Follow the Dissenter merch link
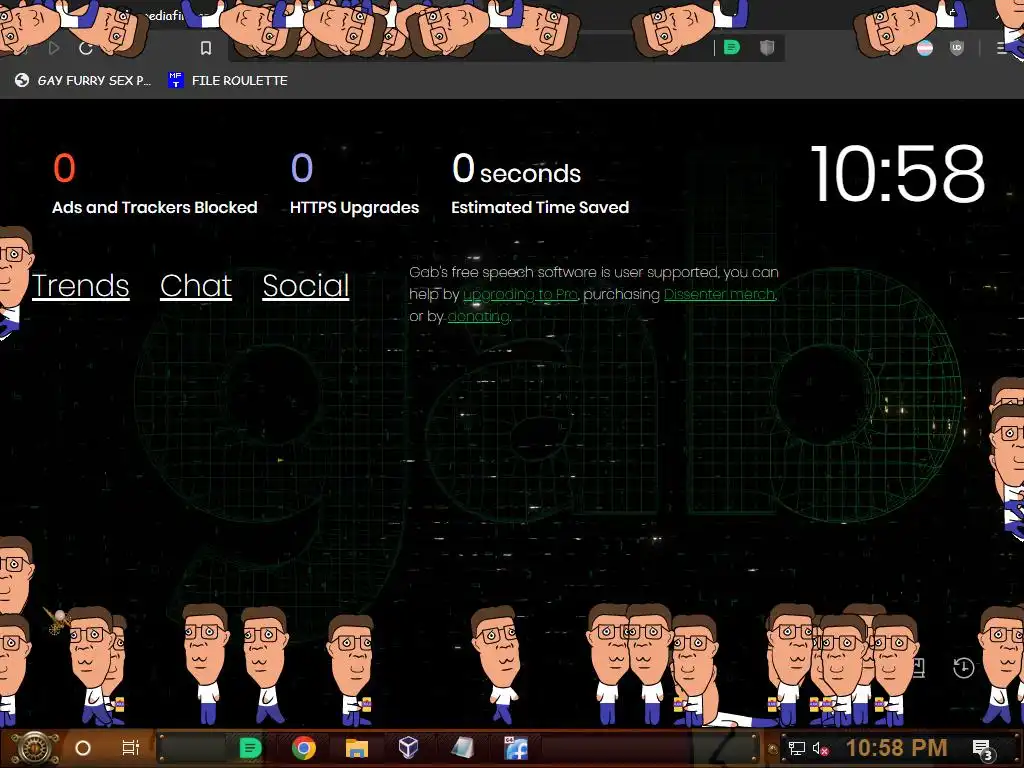The width and height of the screenshot is (1024, 768). click(x=720, y=295)
